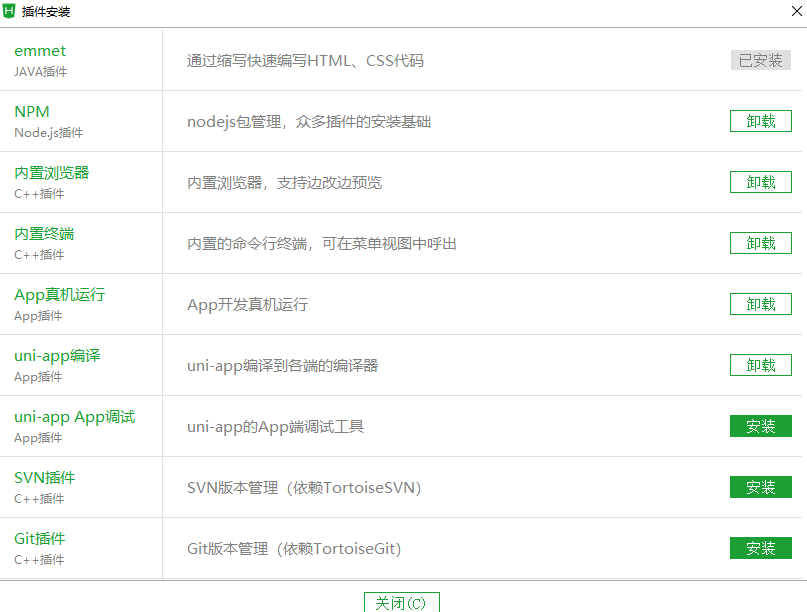The image size is (807, 612).
Task: Click the JAVA插件 label under emmet
Action: click(41, 72)
